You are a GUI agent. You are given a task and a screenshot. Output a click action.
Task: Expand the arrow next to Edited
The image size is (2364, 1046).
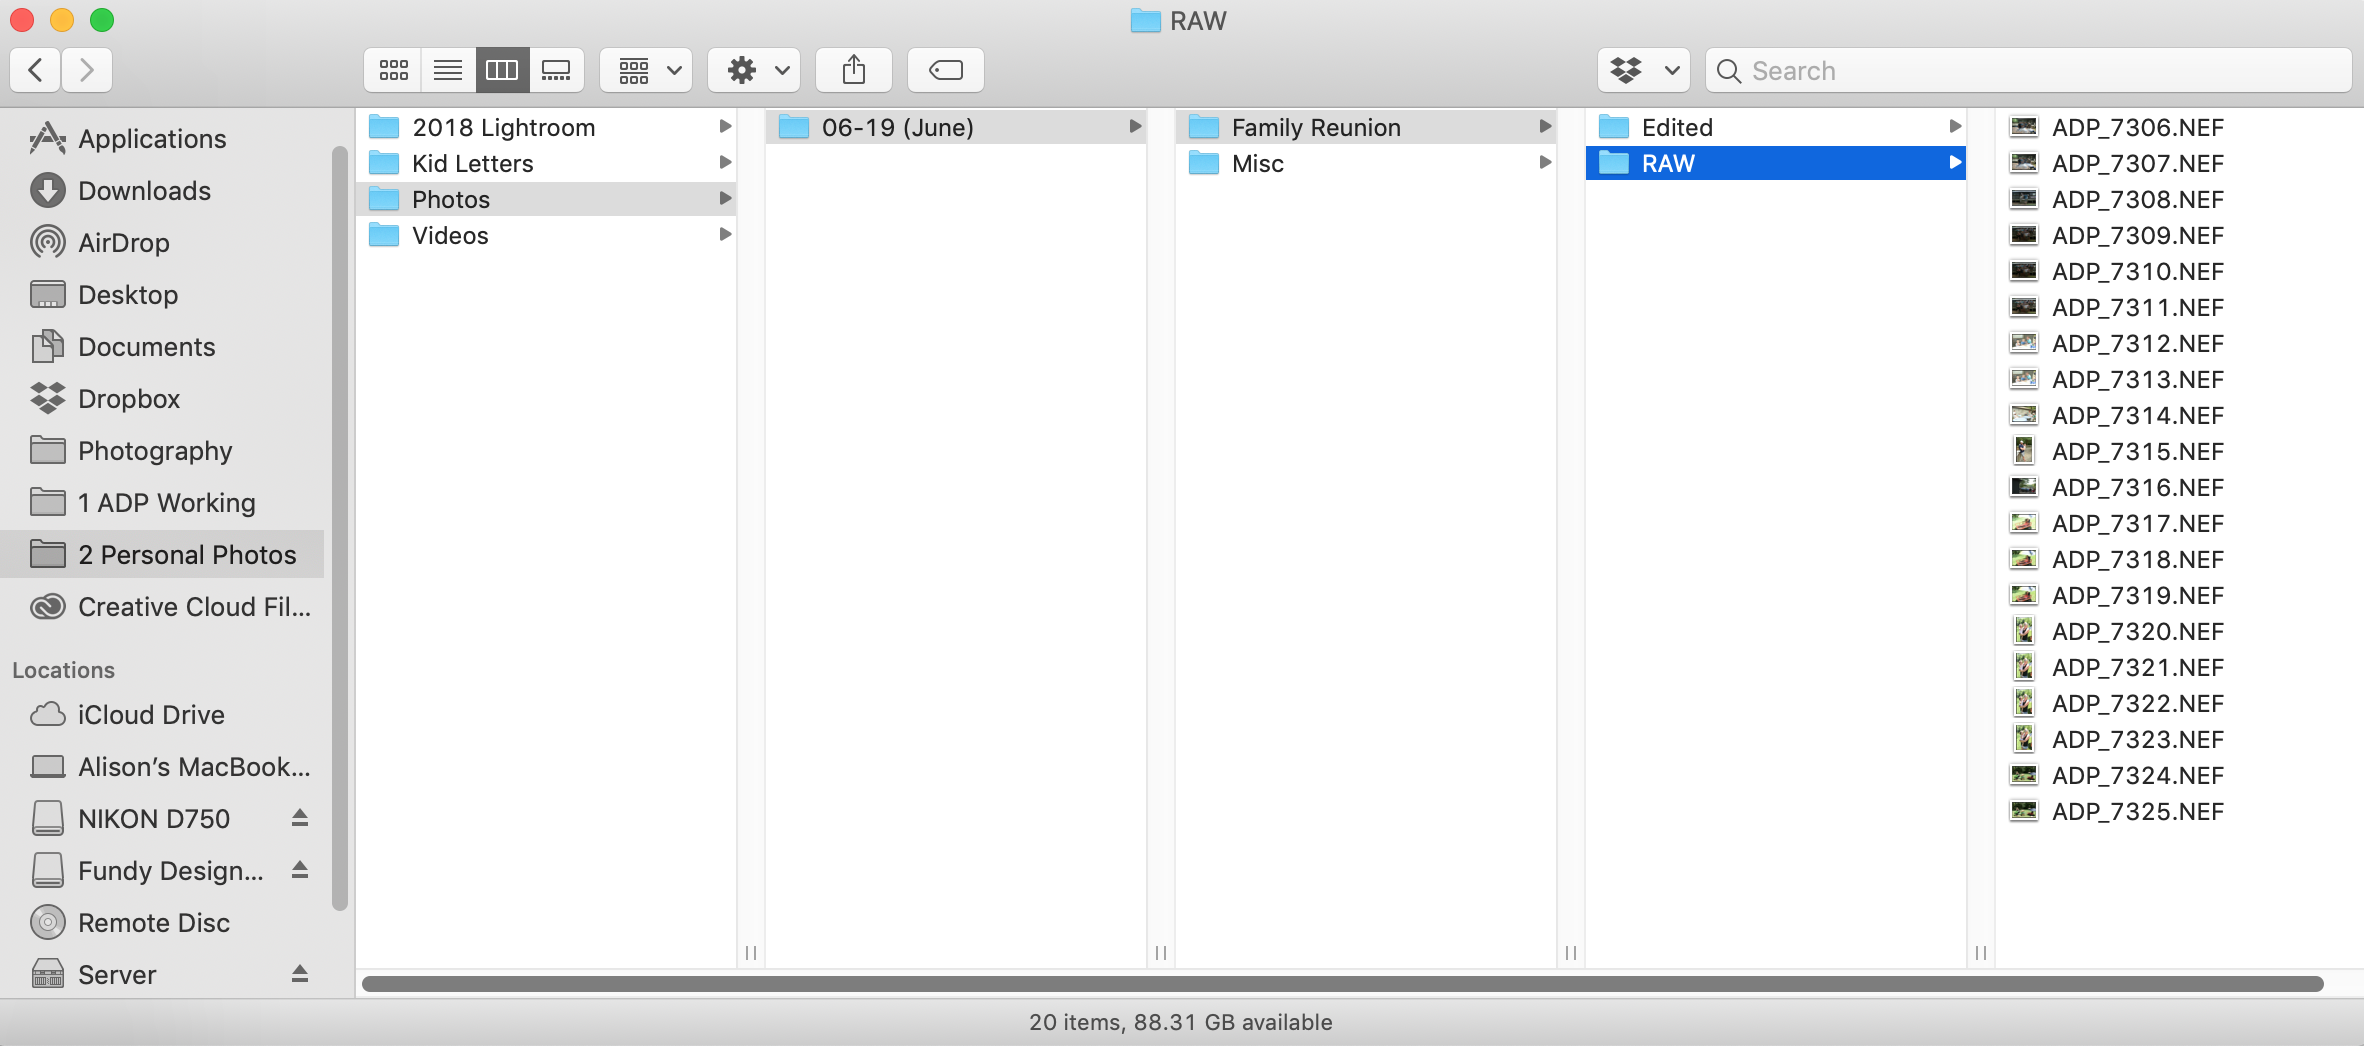click(1955, 127)
